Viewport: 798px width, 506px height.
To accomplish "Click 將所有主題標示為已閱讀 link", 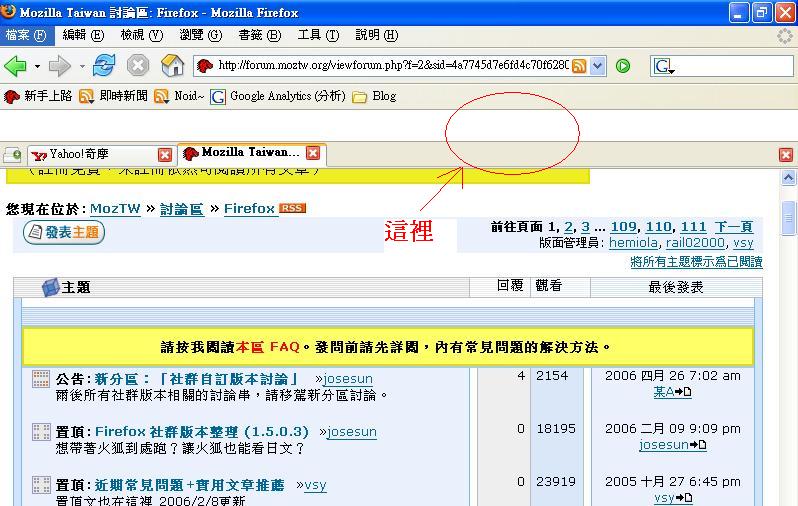I will [696, 262].
